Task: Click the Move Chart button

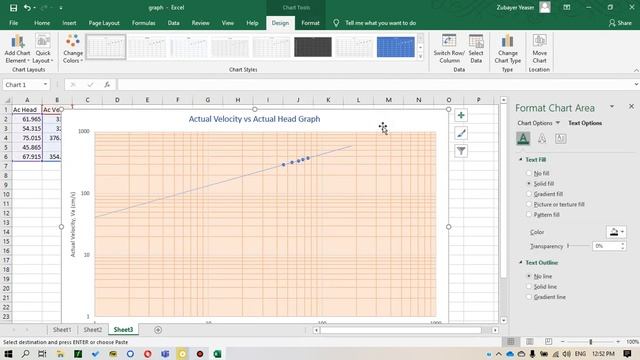Action: (539, 49)
